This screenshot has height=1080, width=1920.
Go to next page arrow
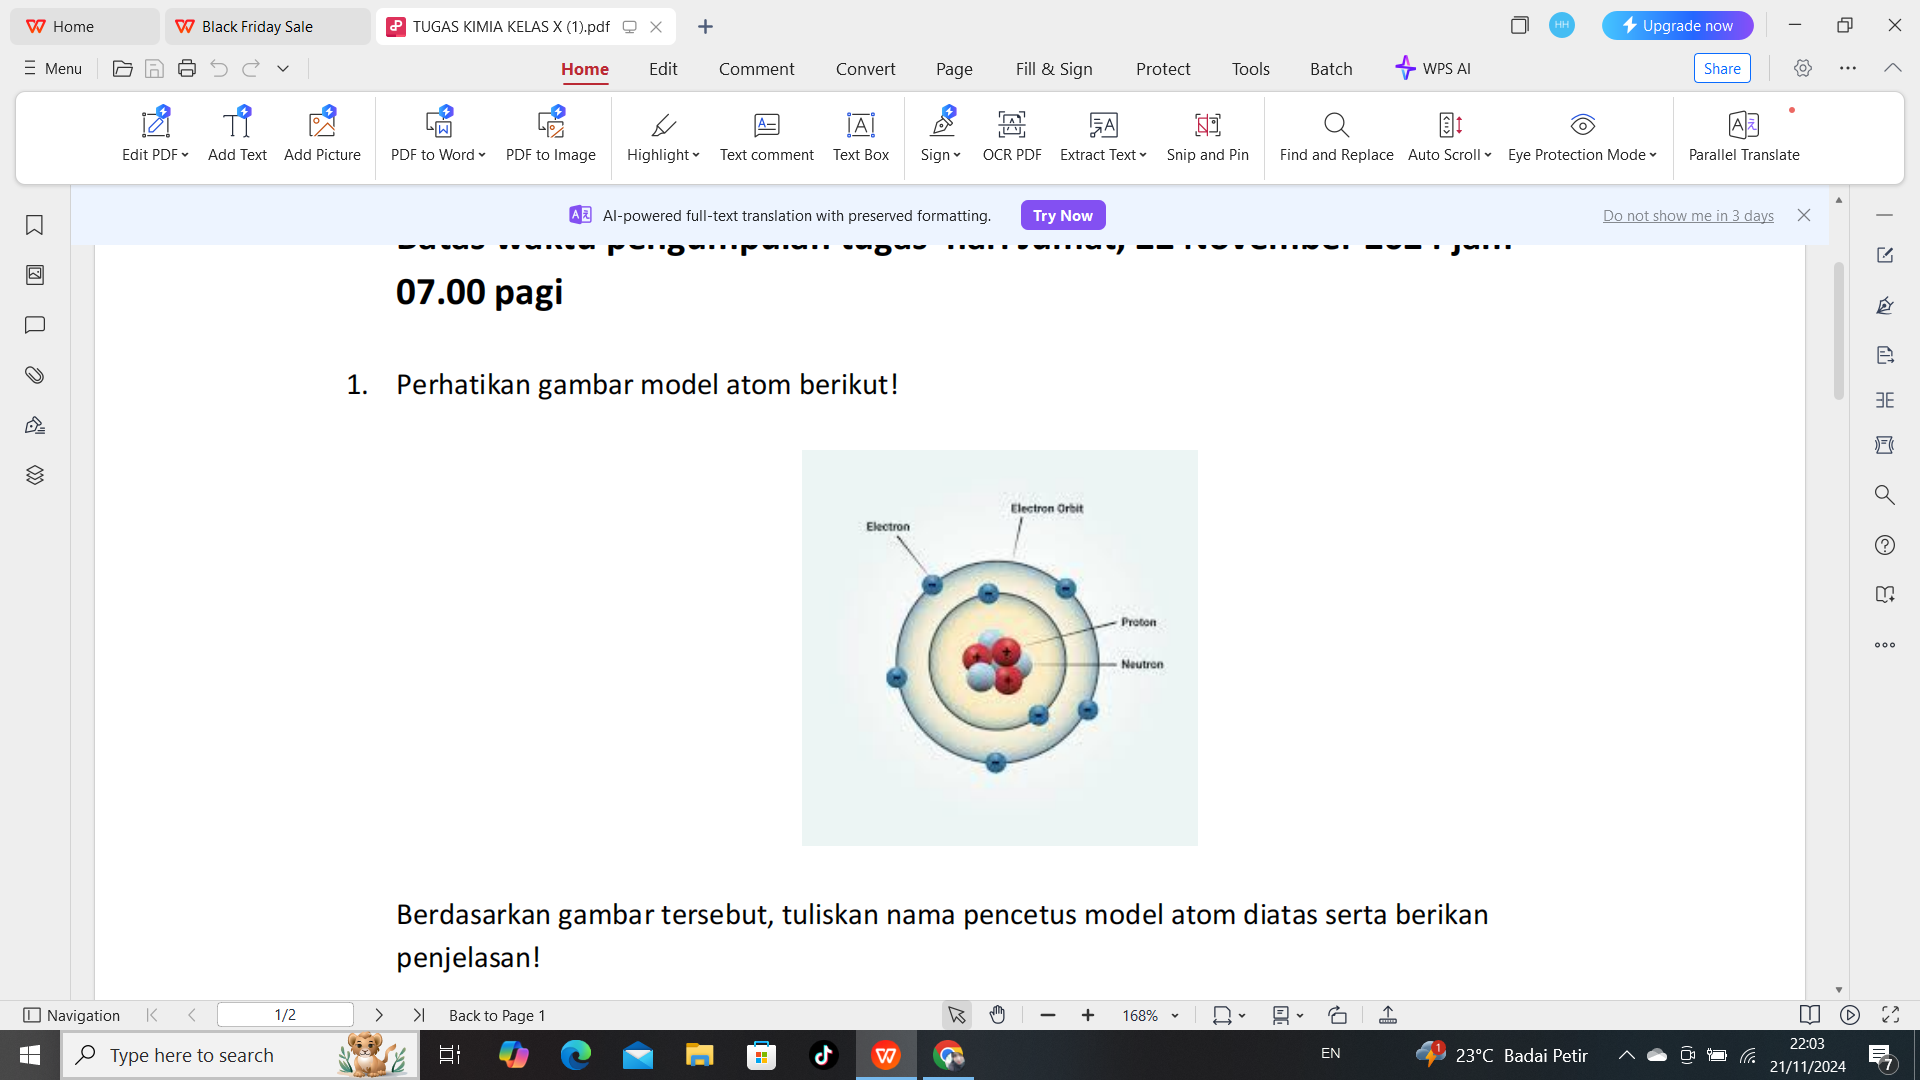click(379, 1015)
